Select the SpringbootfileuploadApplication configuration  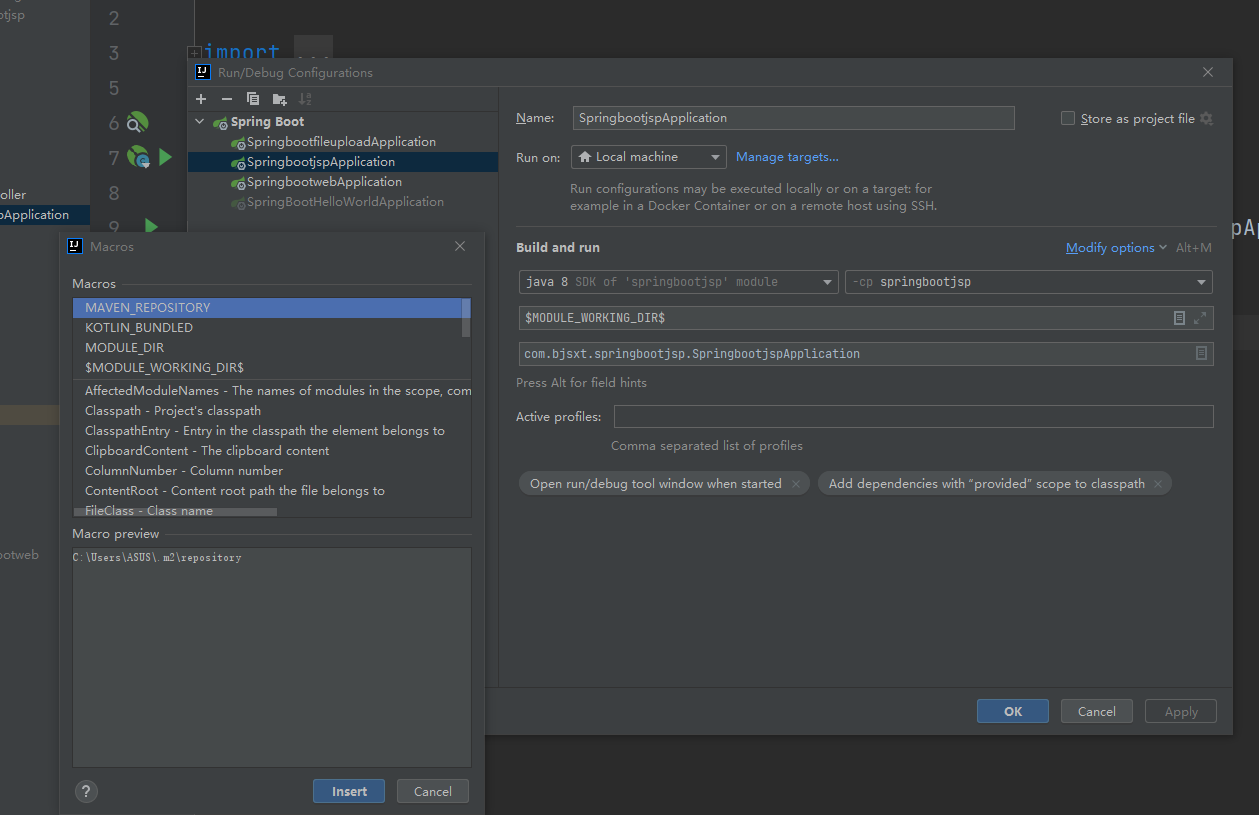pyautogui.click(x=341, y=142)
